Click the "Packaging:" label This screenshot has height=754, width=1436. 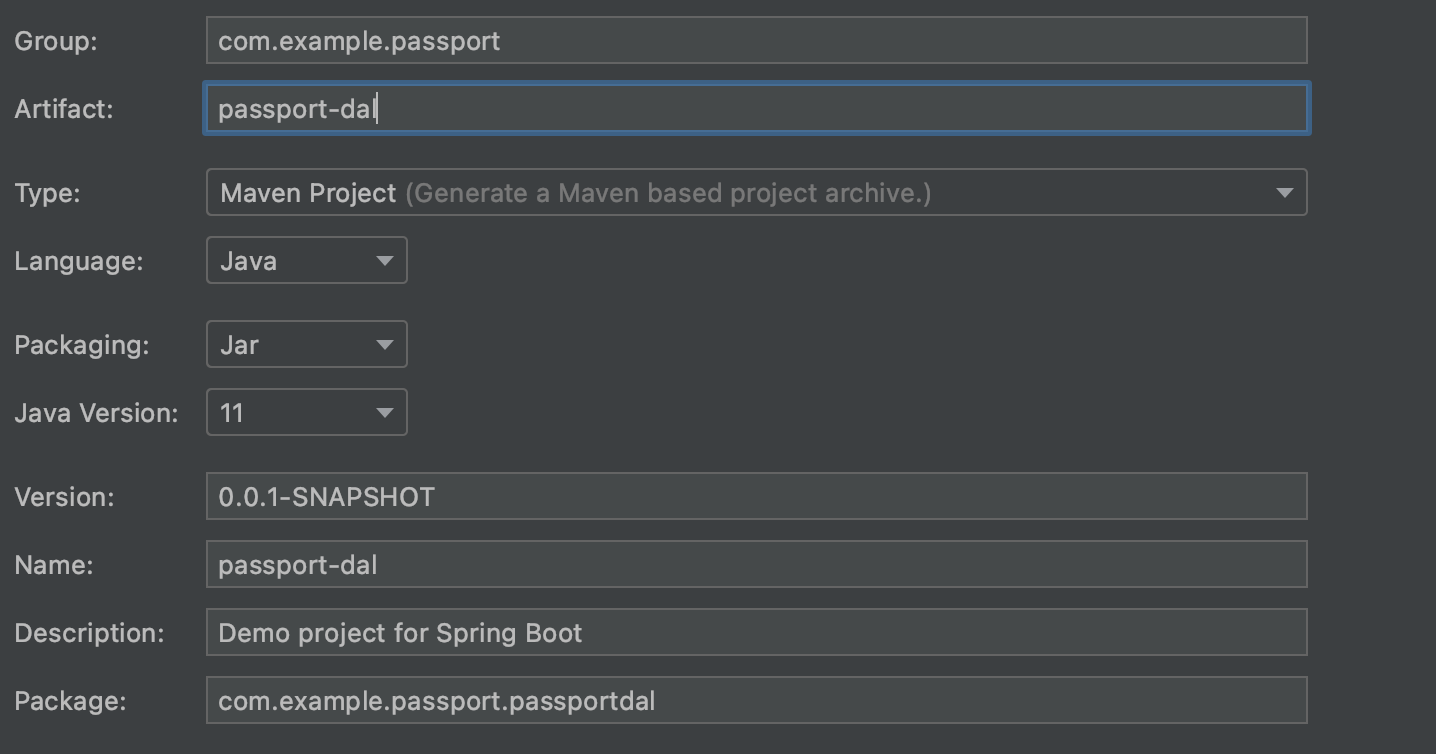coord(82,346)
